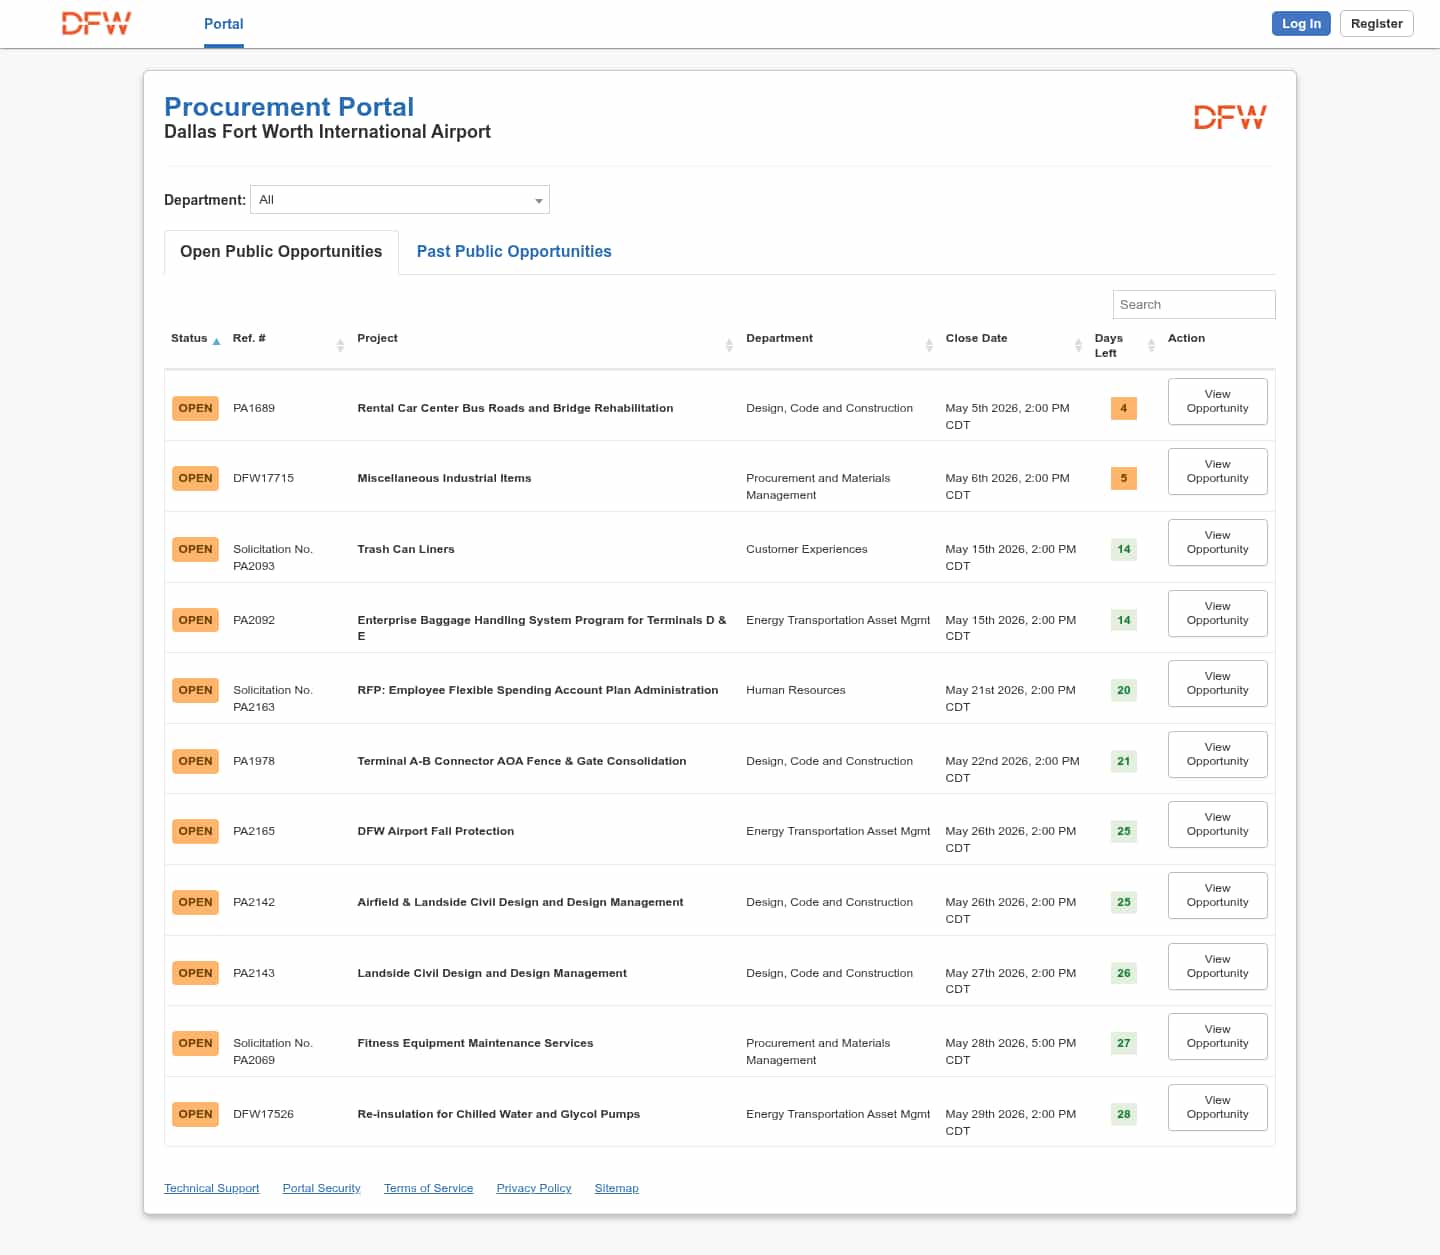
Task: Open the Portal navigation tab
Action: click(224, 24)
